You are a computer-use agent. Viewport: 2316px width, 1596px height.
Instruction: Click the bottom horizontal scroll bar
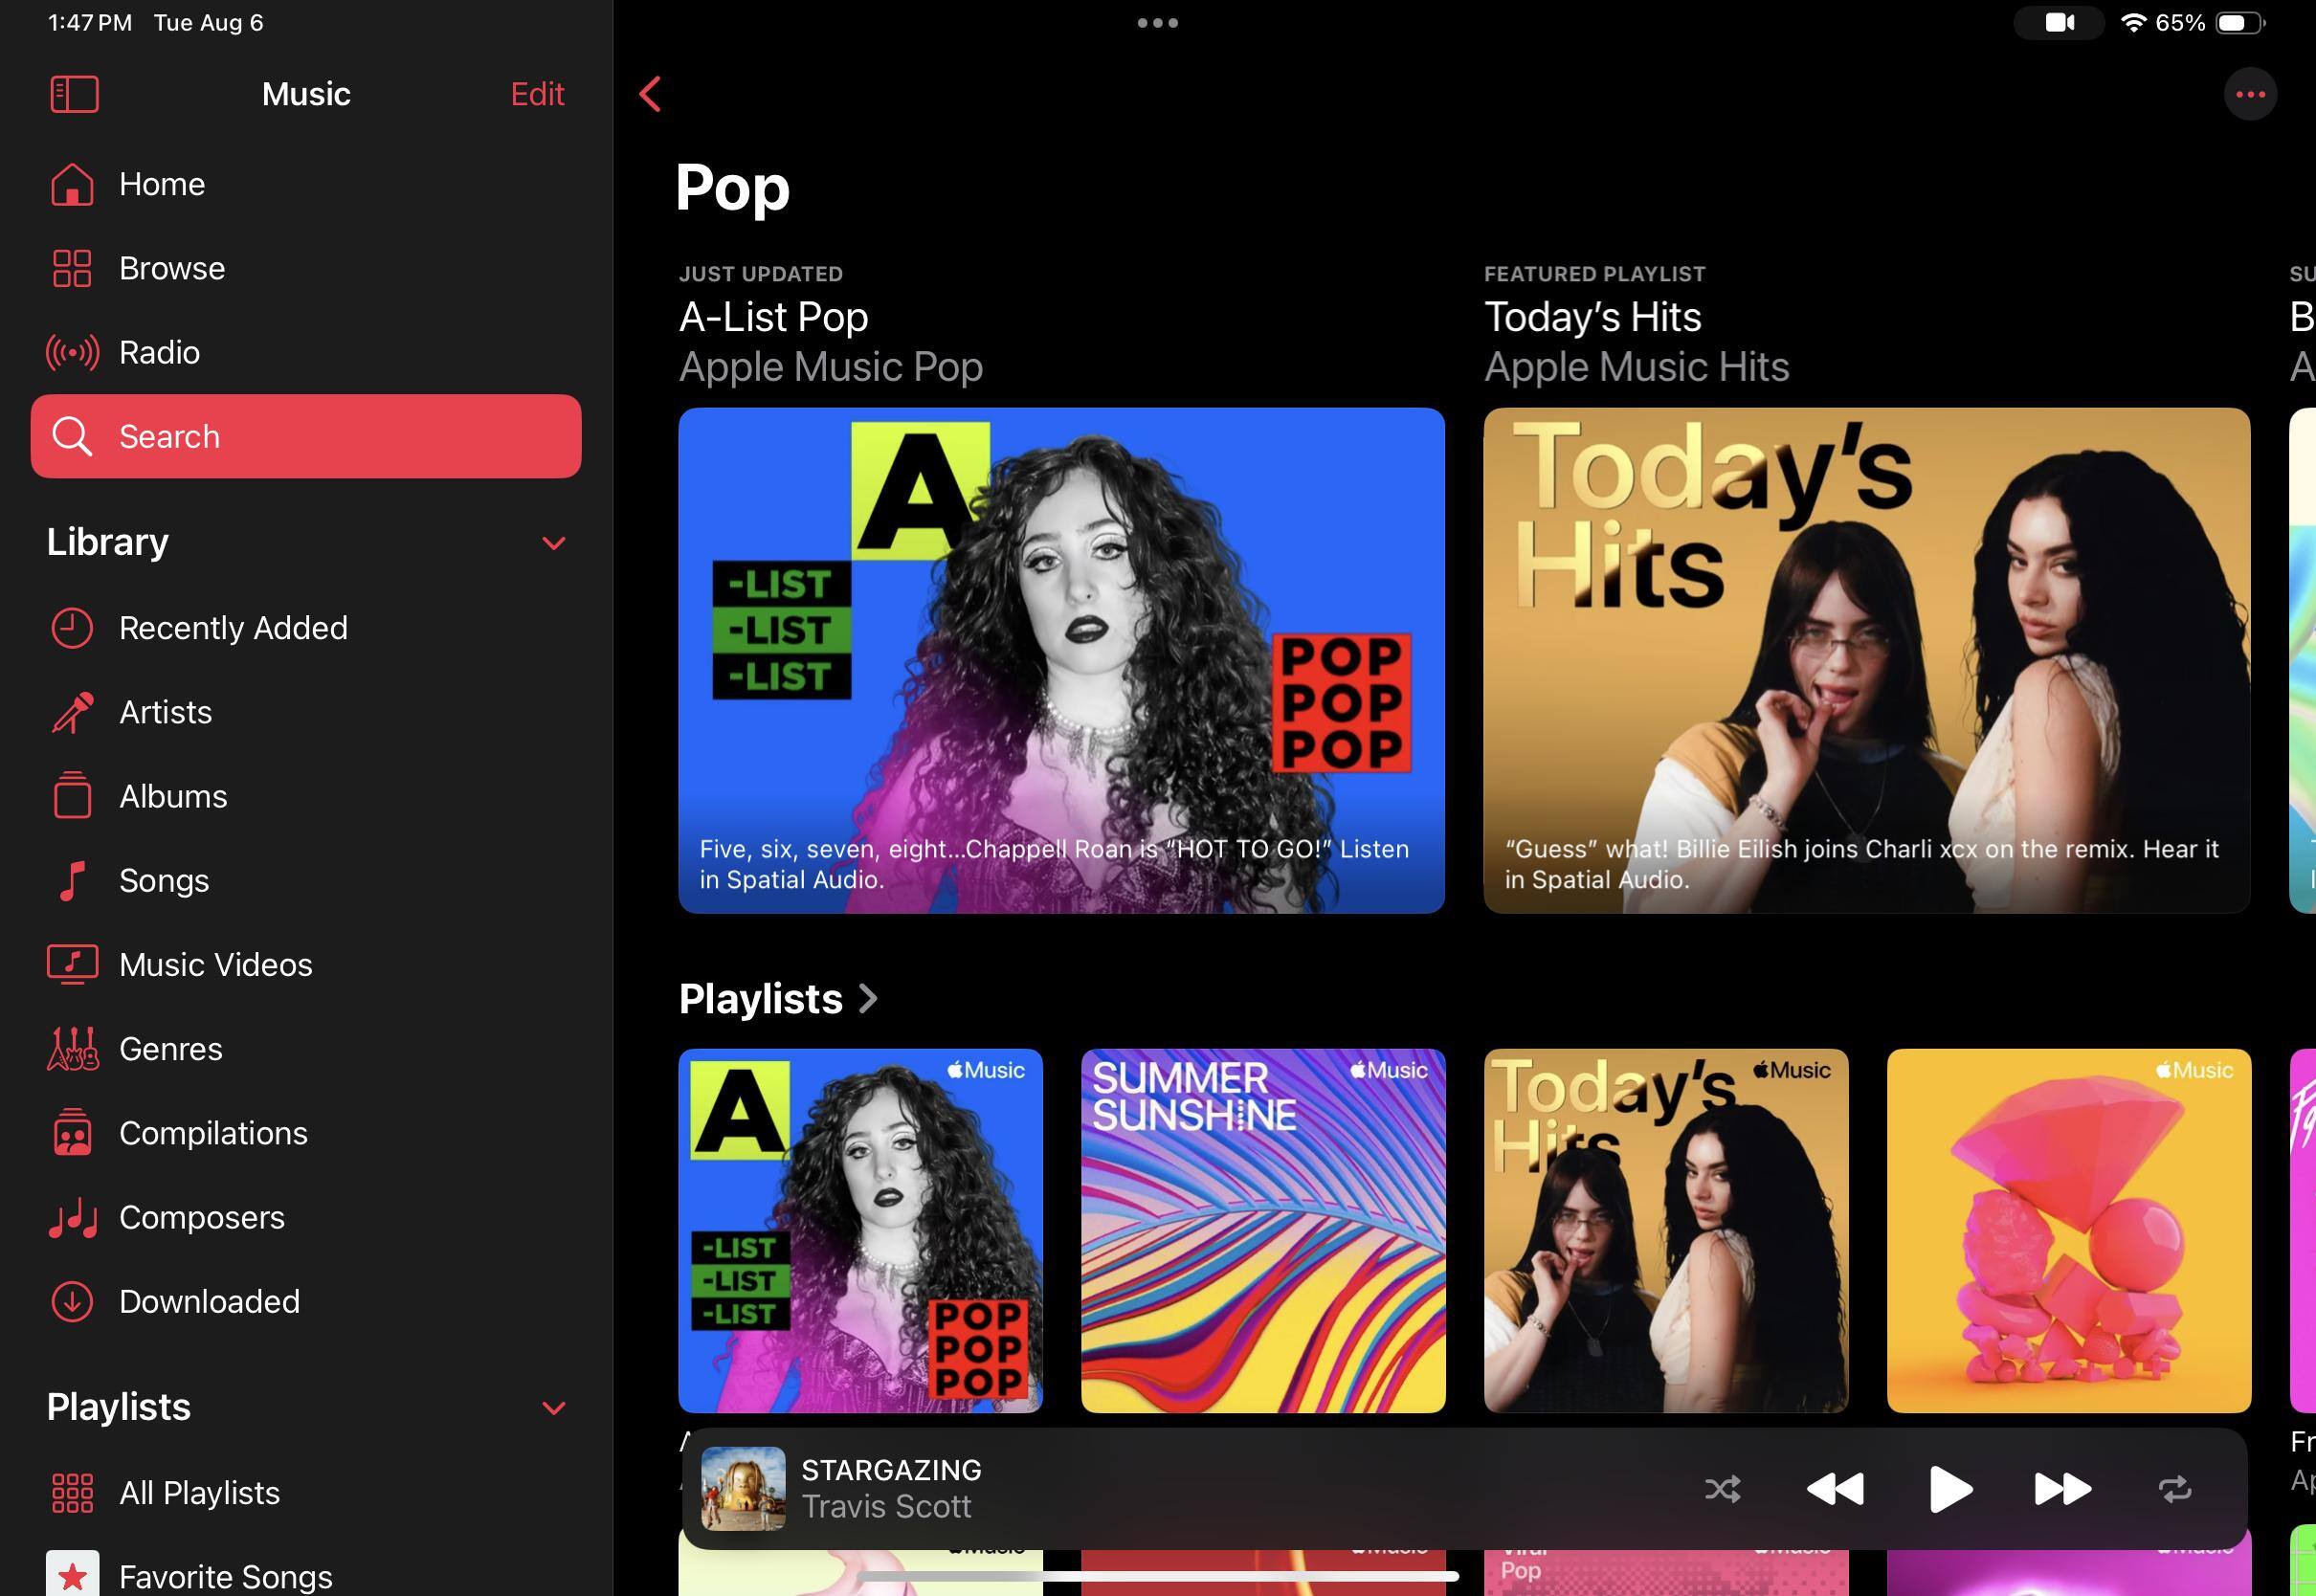click(x=1157, y=1576)
